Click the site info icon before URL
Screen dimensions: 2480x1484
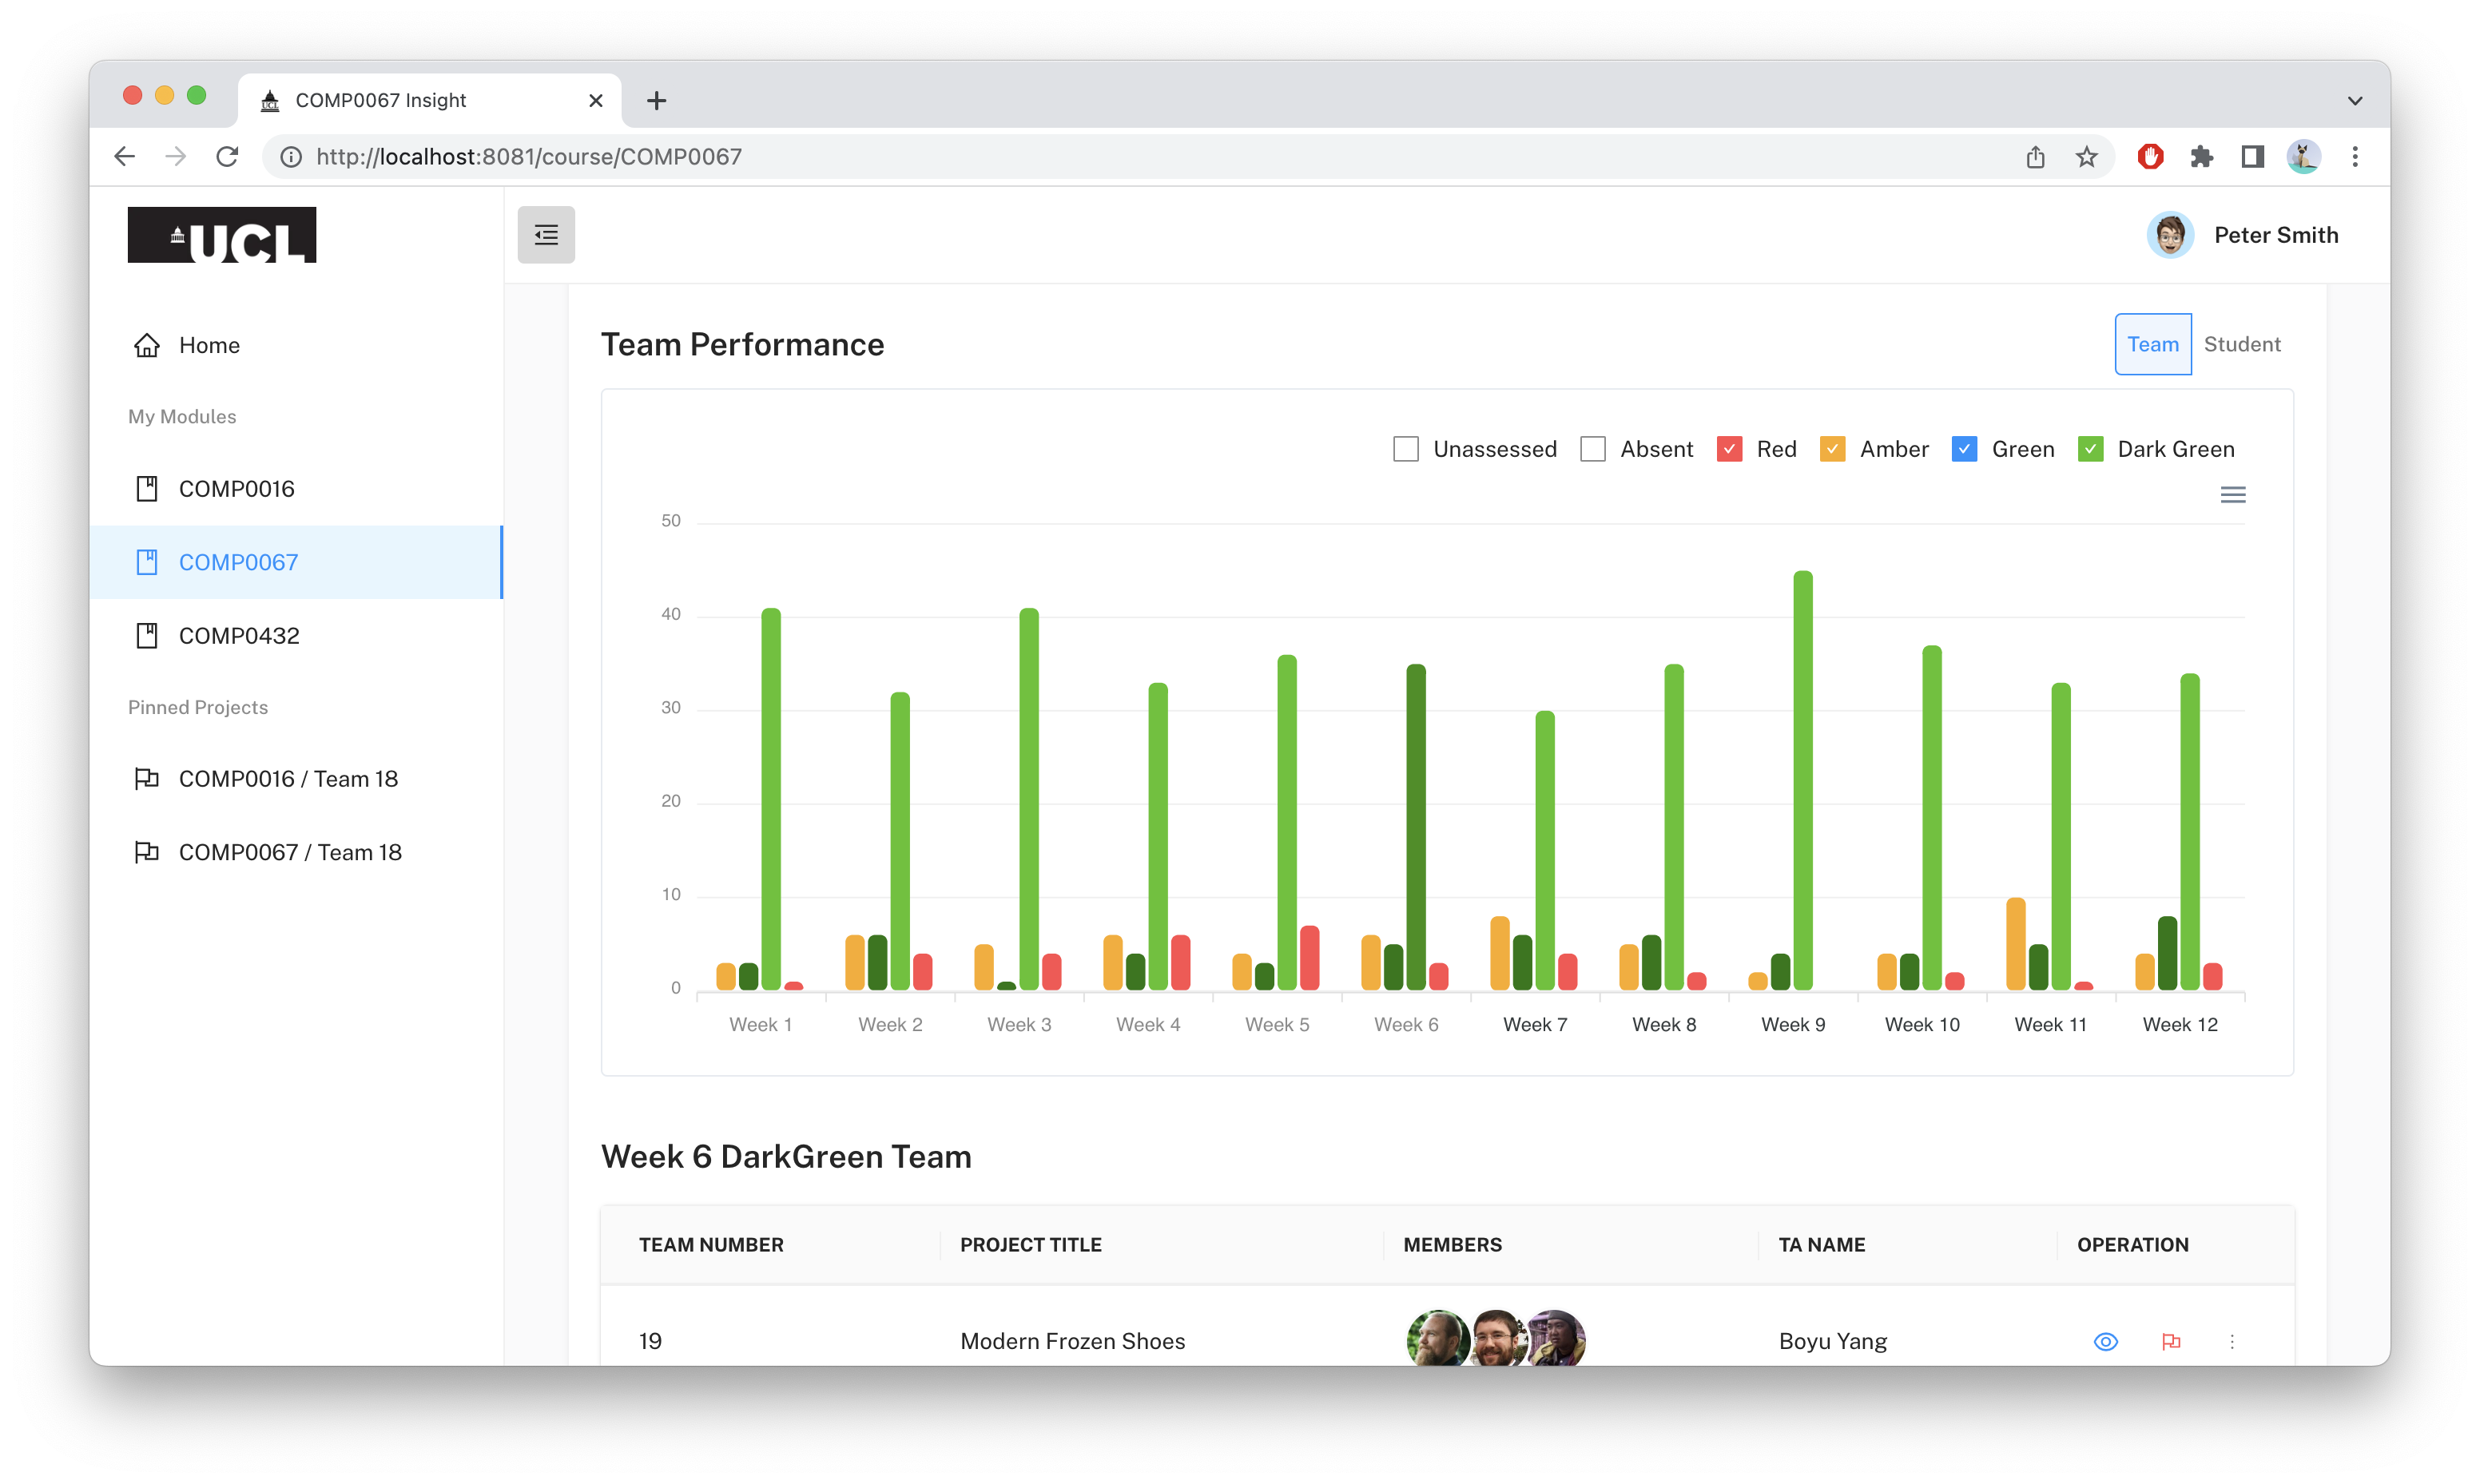[290, 156]
